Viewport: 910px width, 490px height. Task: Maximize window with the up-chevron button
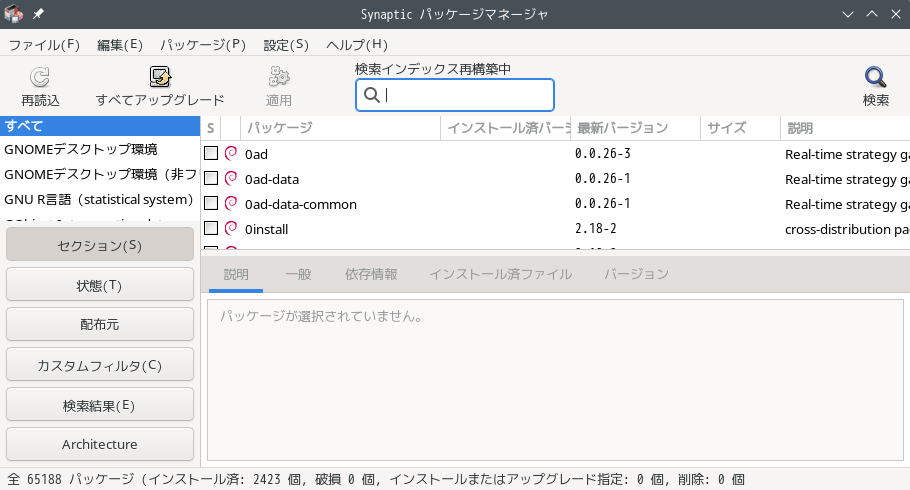(x=872, y=14)
